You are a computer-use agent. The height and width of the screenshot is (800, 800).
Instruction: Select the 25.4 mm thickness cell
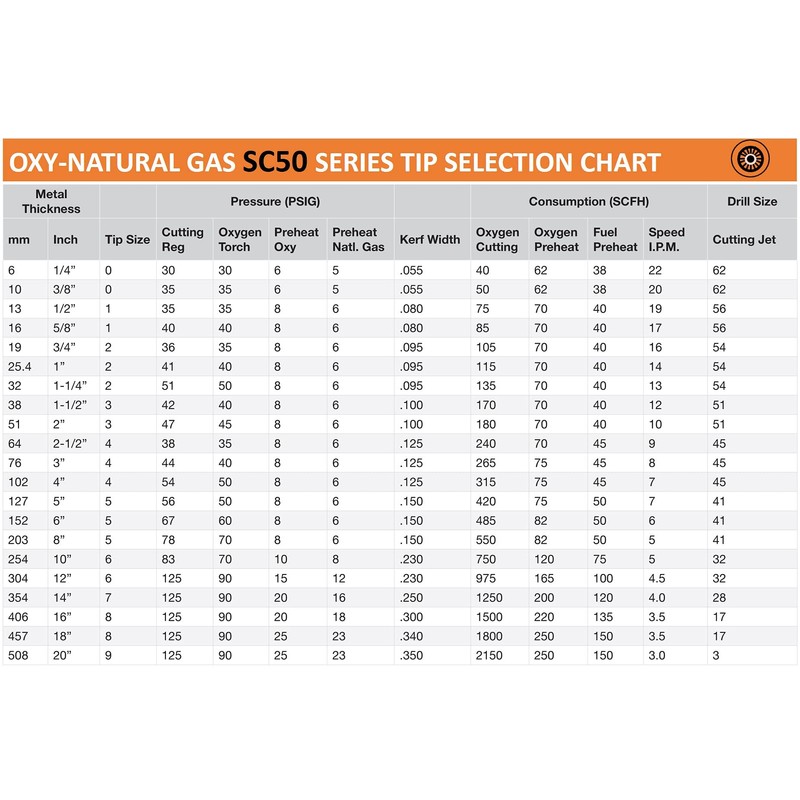19,365
